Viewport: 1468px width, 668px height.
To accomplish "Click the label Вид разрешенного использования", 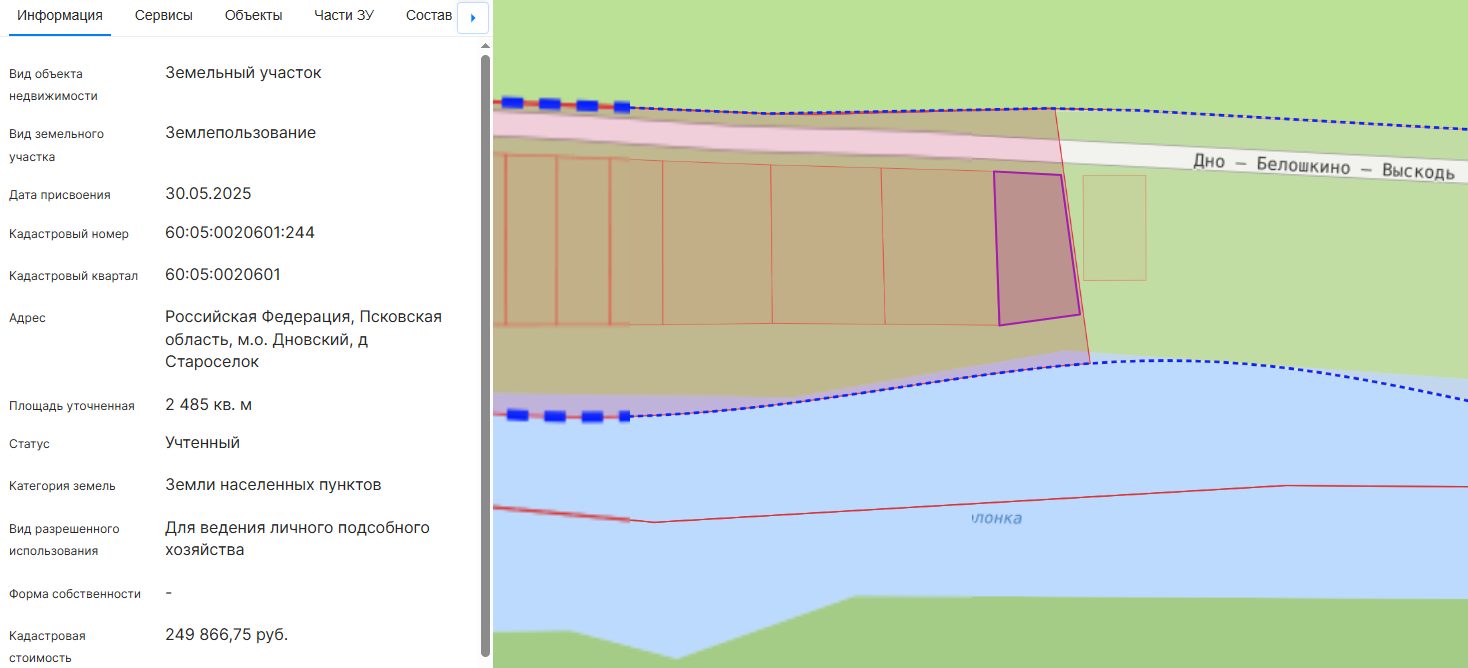I will (x=64, y=540).
